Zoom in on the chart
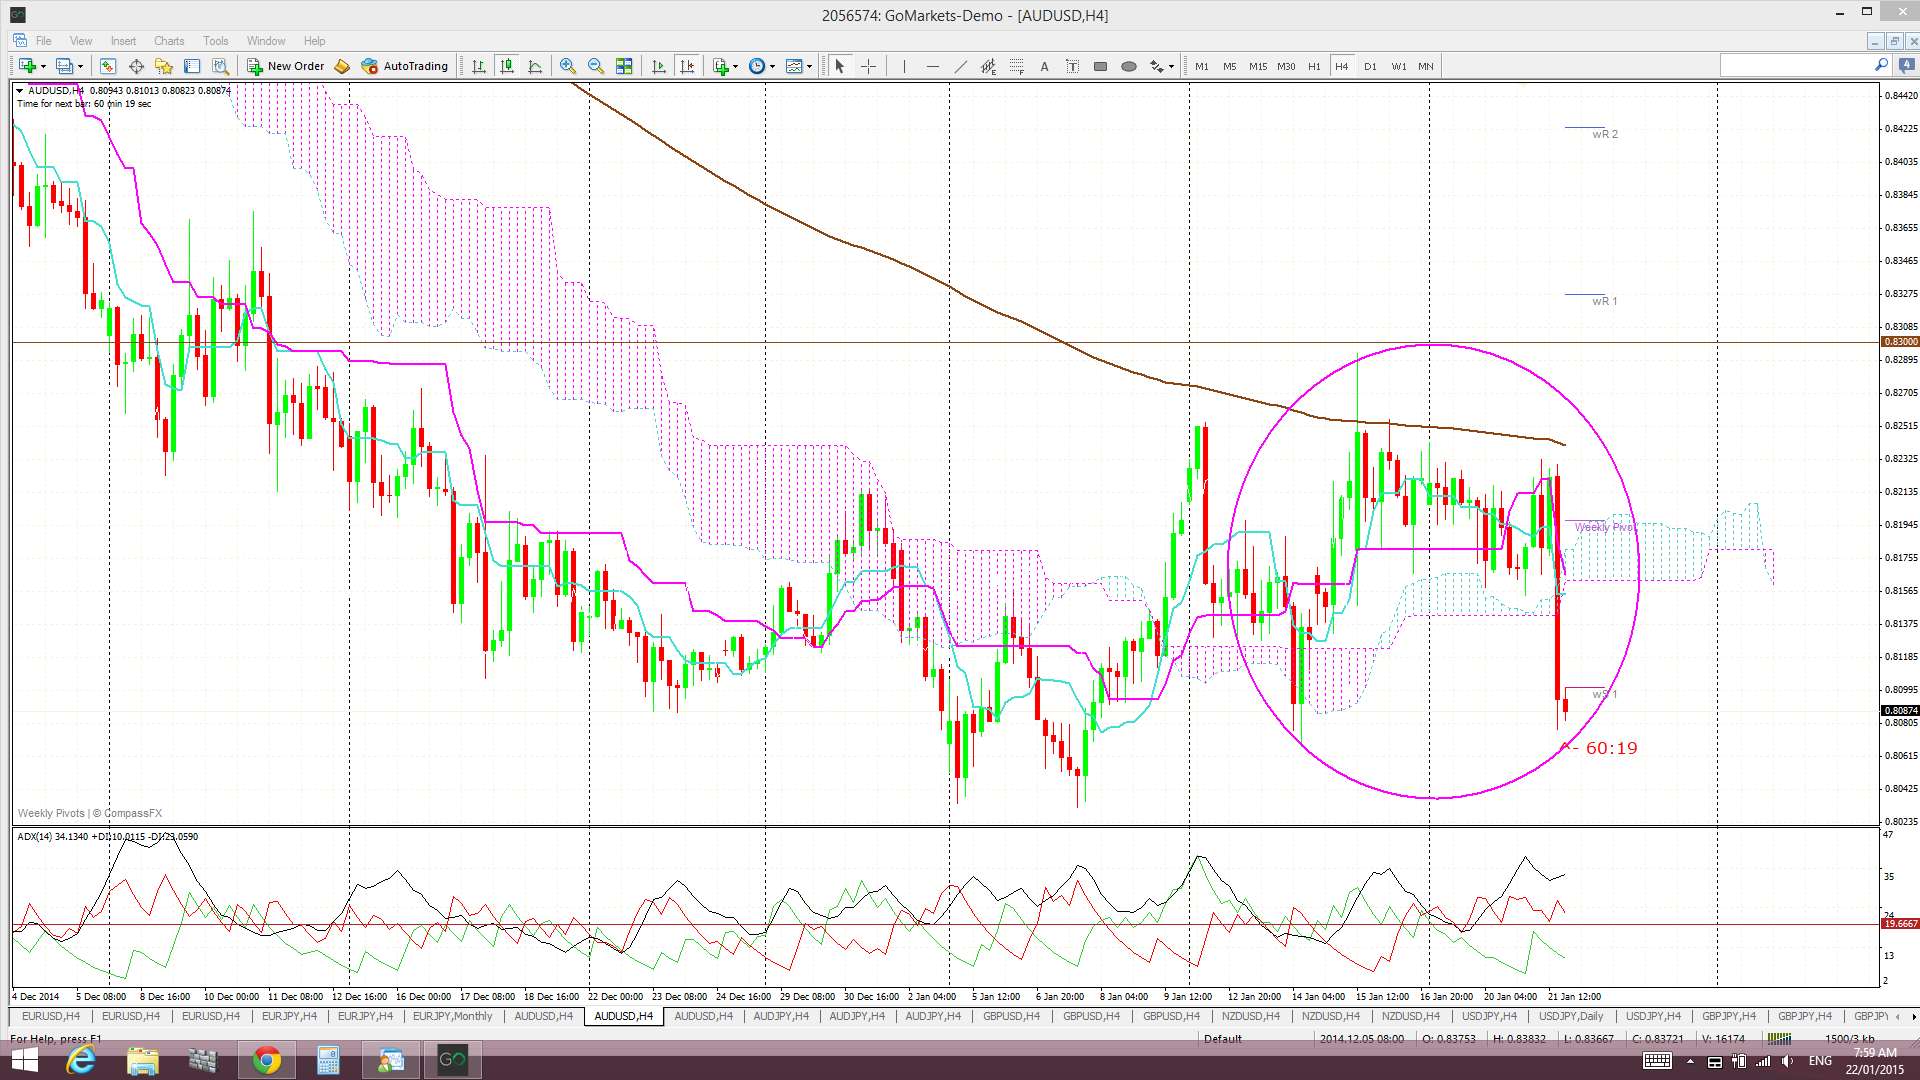This screenshot has height=1080, width=1920. pos(567,66)
